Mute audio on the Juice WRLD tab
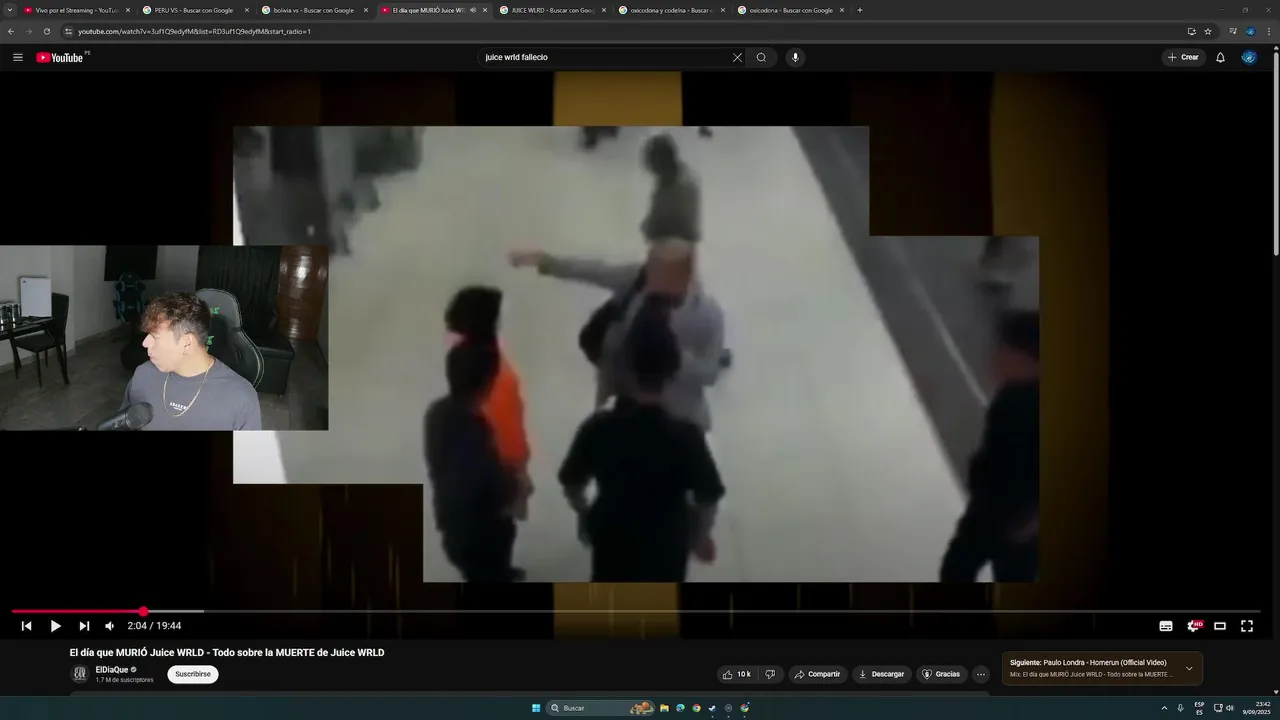The height and width of the screenshot is (720, 1280). [x=473, y=10]
